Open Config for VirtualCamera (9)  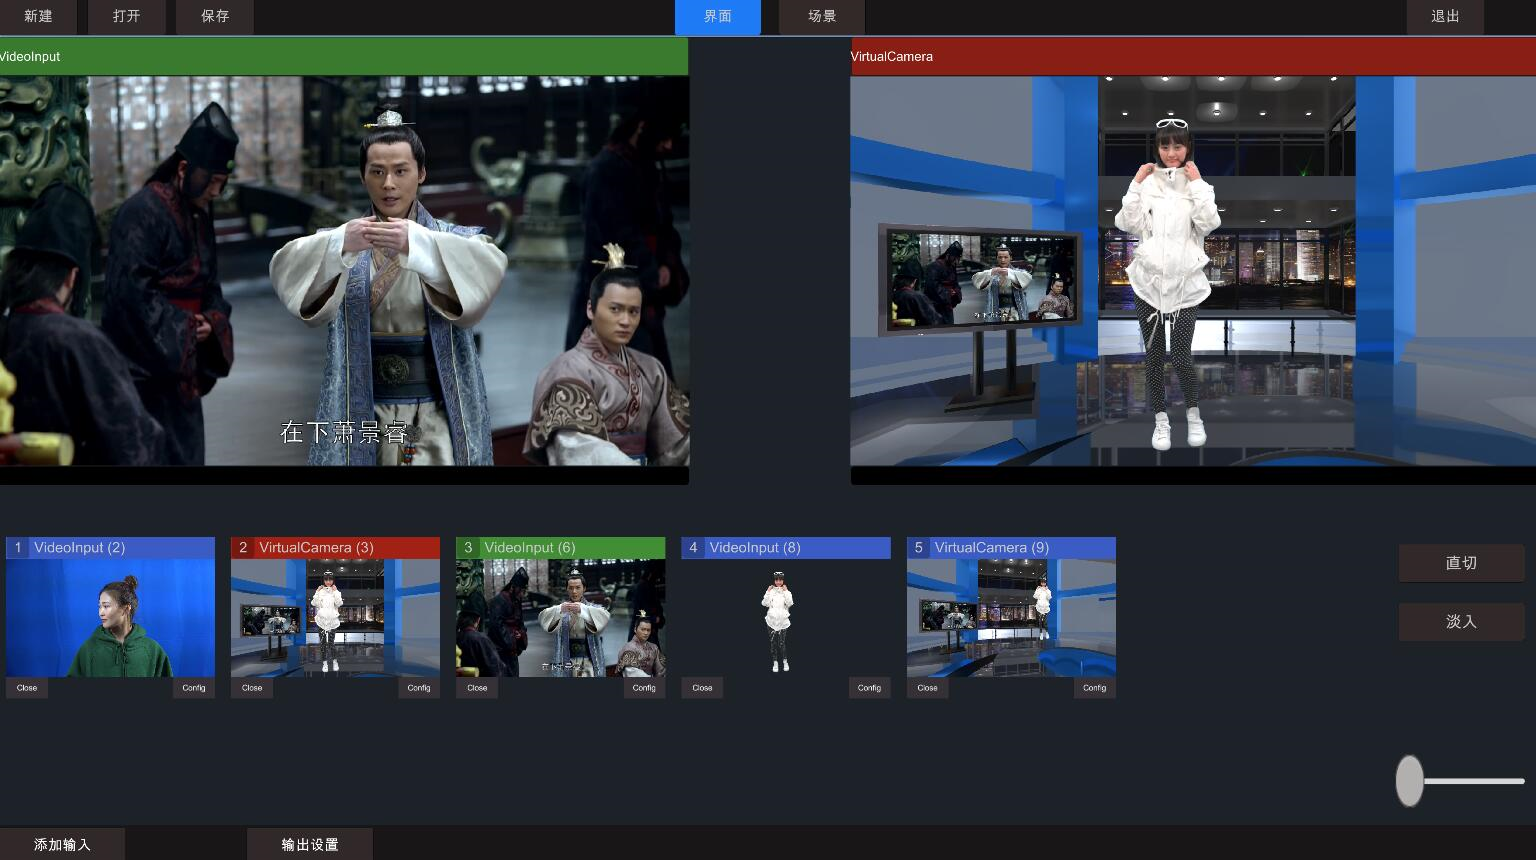tap(1095, 688)
